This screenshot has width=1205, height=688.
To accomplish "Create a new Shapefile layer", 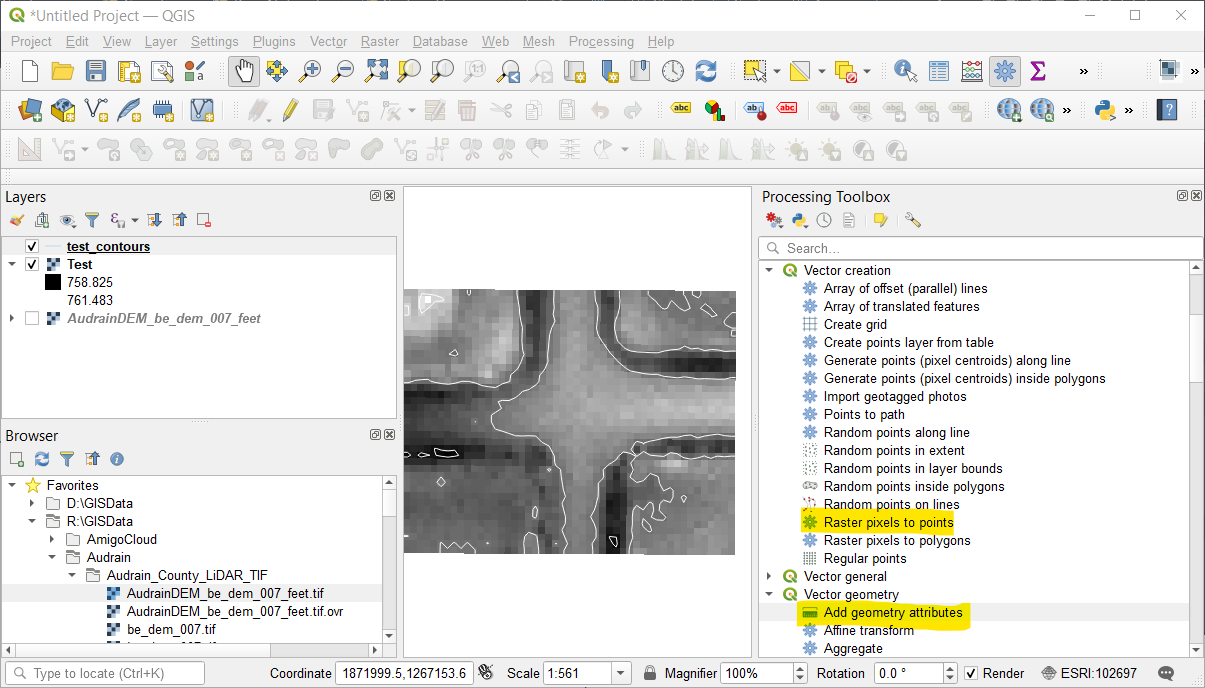I will click(95, 110).
